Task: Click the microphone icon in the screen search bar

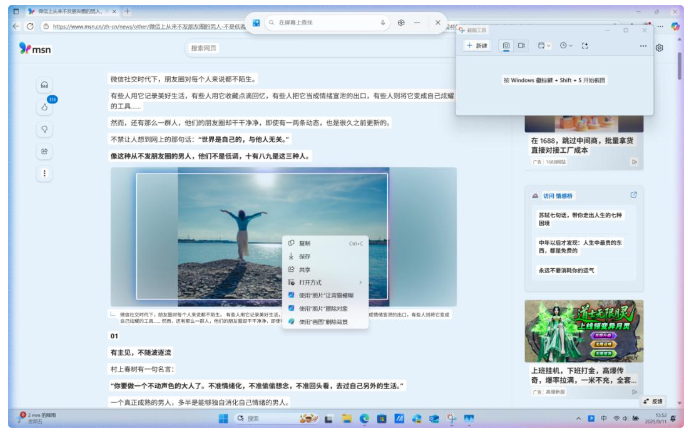Action: click(x=383, y=22)
